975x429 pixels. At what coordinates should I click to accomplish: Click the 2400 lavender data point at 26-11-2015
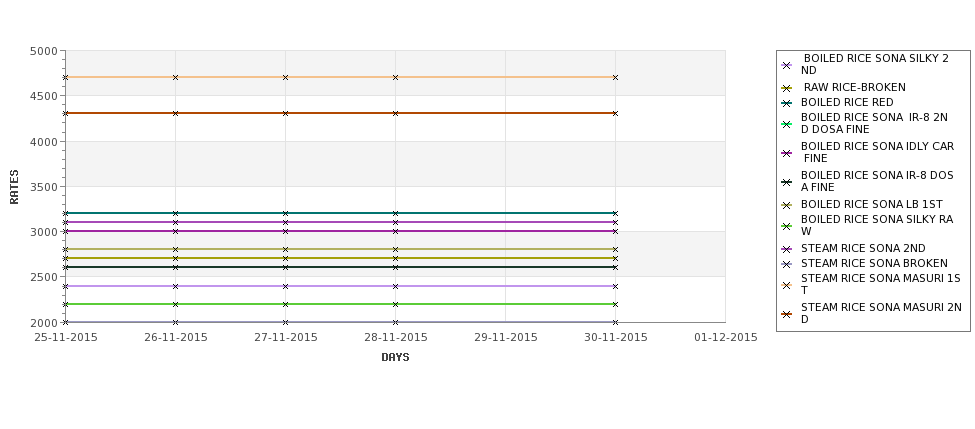point(175,287)
